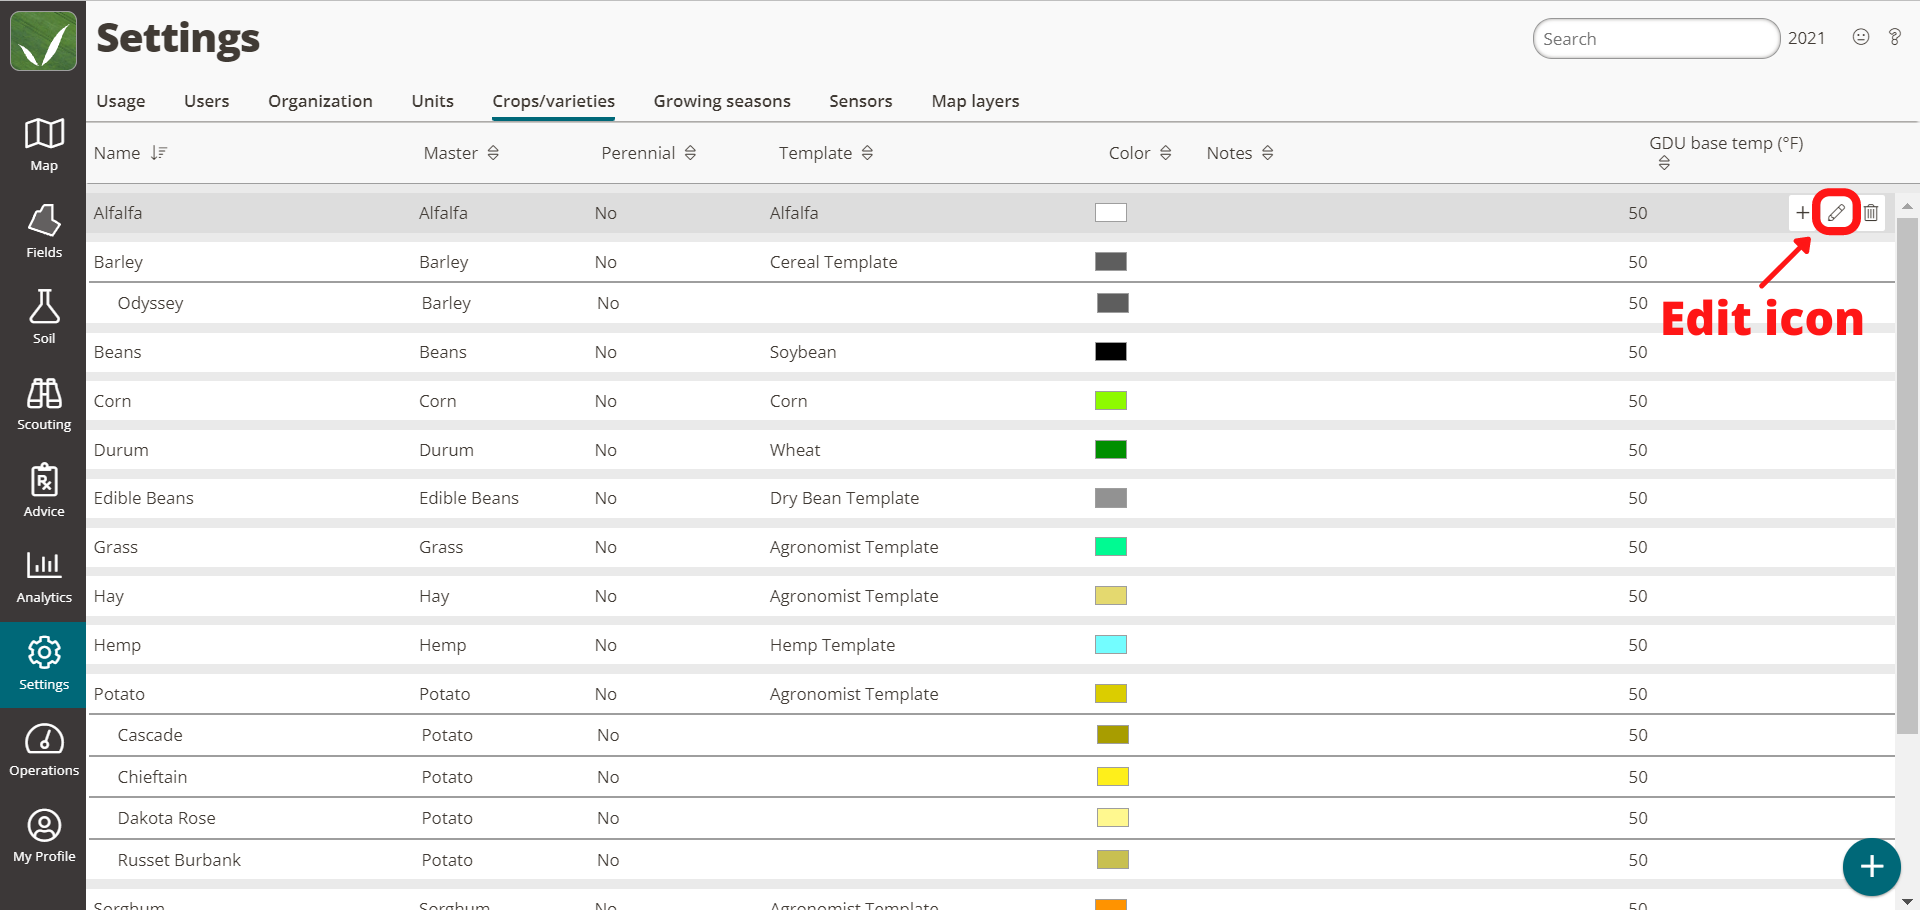
Task: Select the Hay crop name
Action: click(109, 596)
